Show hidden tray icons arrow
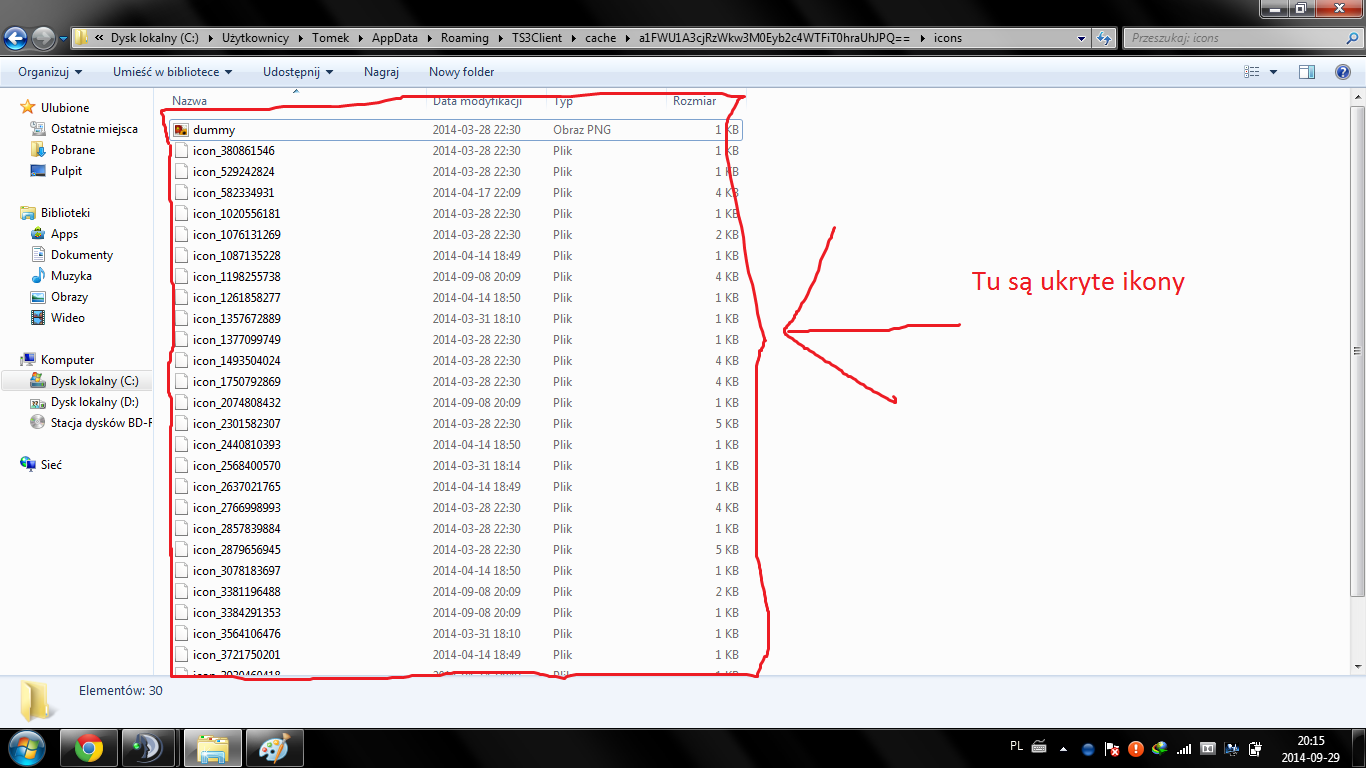 (x=1062, y=748)
